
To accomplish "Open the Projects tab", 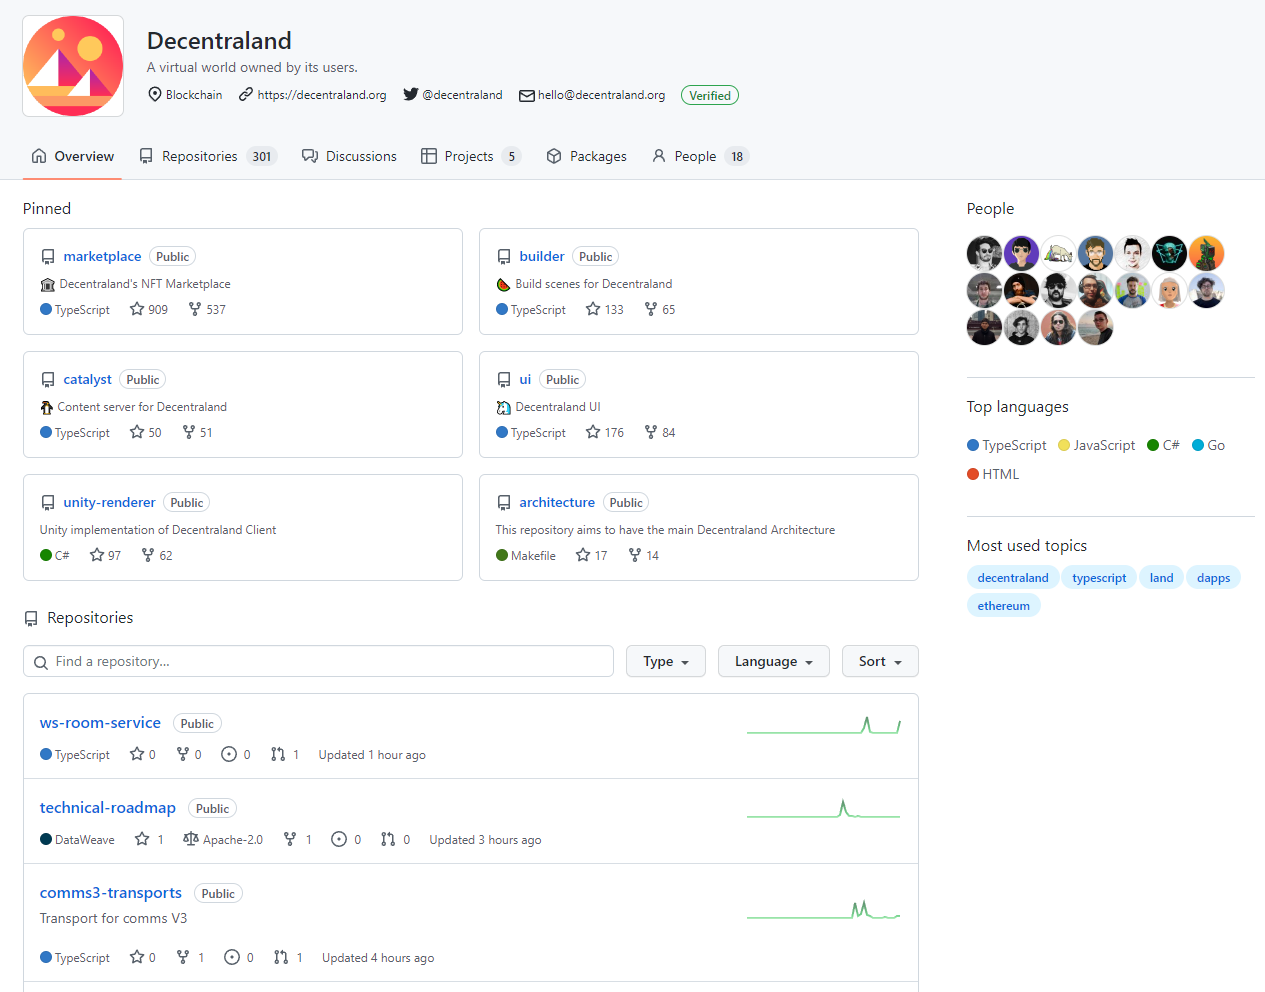I will click(x=470, y=156).
